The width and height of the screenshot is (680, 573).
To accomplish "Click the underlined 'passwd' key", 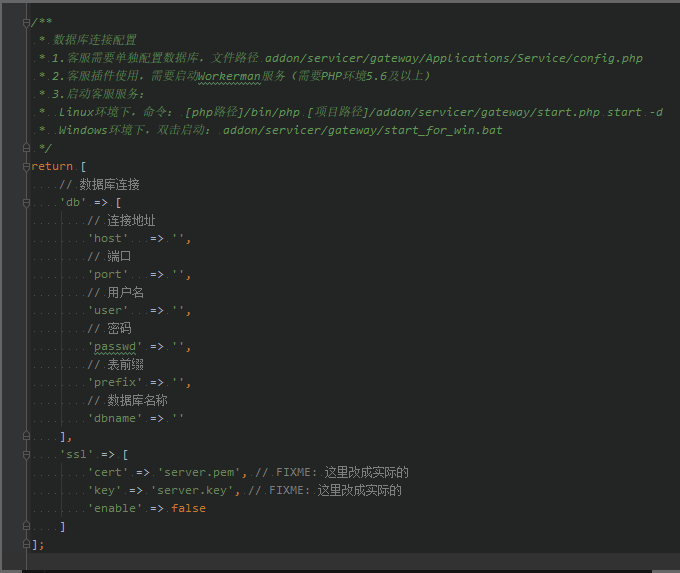I will coord(115,347).
